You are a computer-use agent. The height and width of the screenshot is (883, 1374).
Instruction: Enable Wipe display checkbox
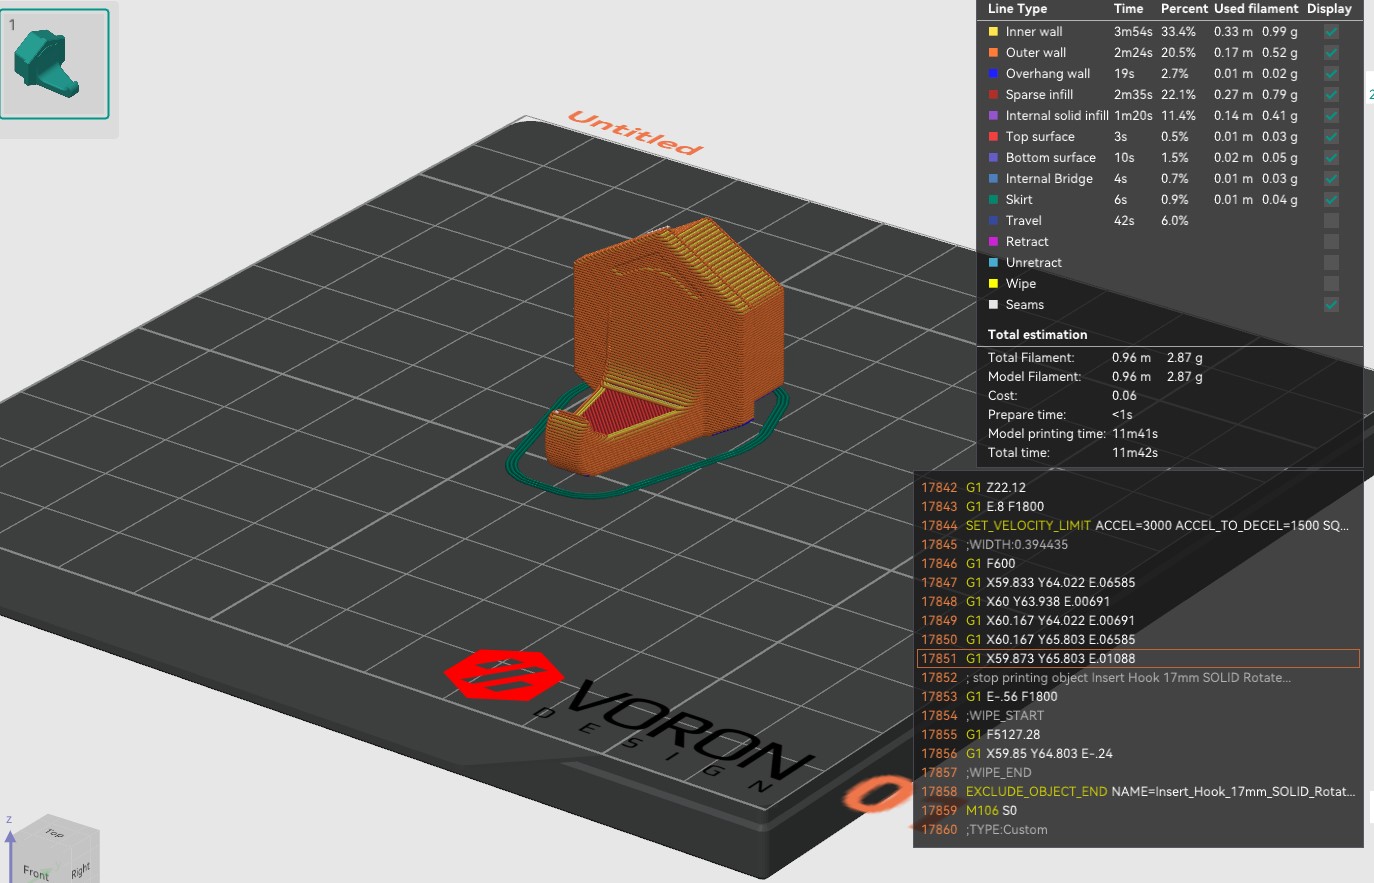1331,284
